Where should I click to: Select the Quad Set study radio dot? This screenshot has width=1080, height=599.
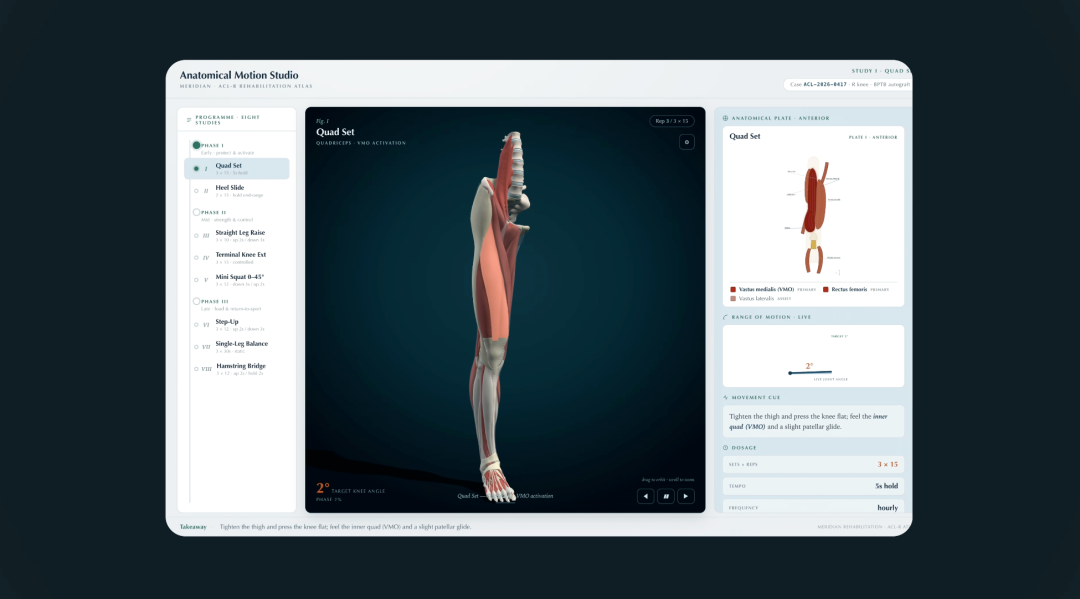tap(196, 169)
